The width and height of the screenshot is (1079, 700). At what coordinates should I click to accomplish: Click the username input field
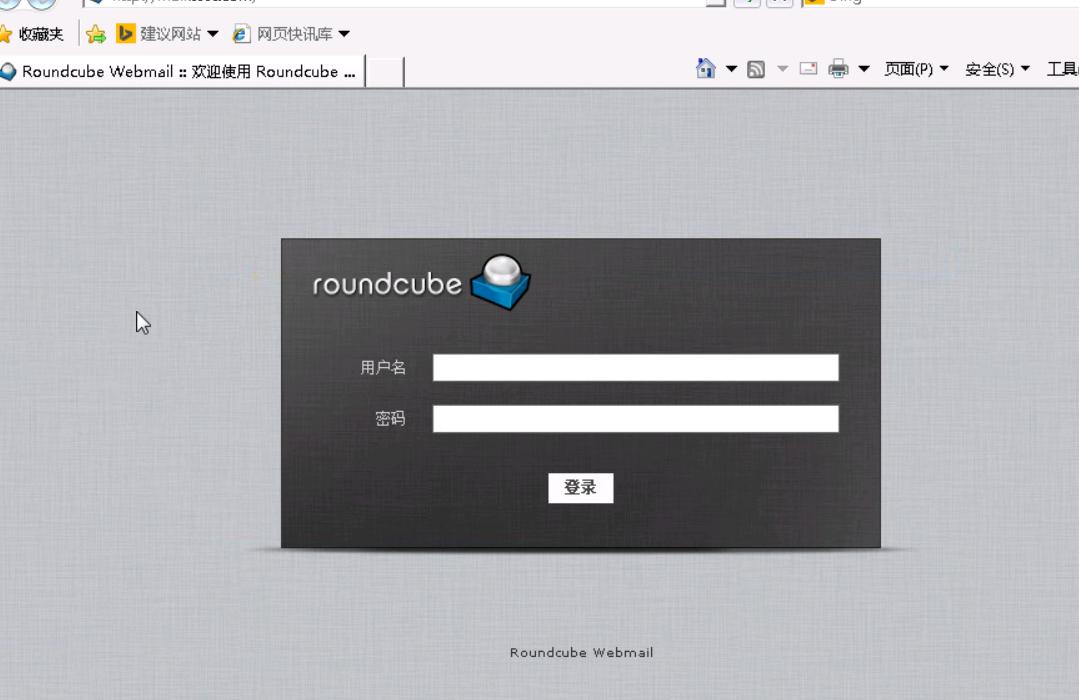click(x=635, y=368)
